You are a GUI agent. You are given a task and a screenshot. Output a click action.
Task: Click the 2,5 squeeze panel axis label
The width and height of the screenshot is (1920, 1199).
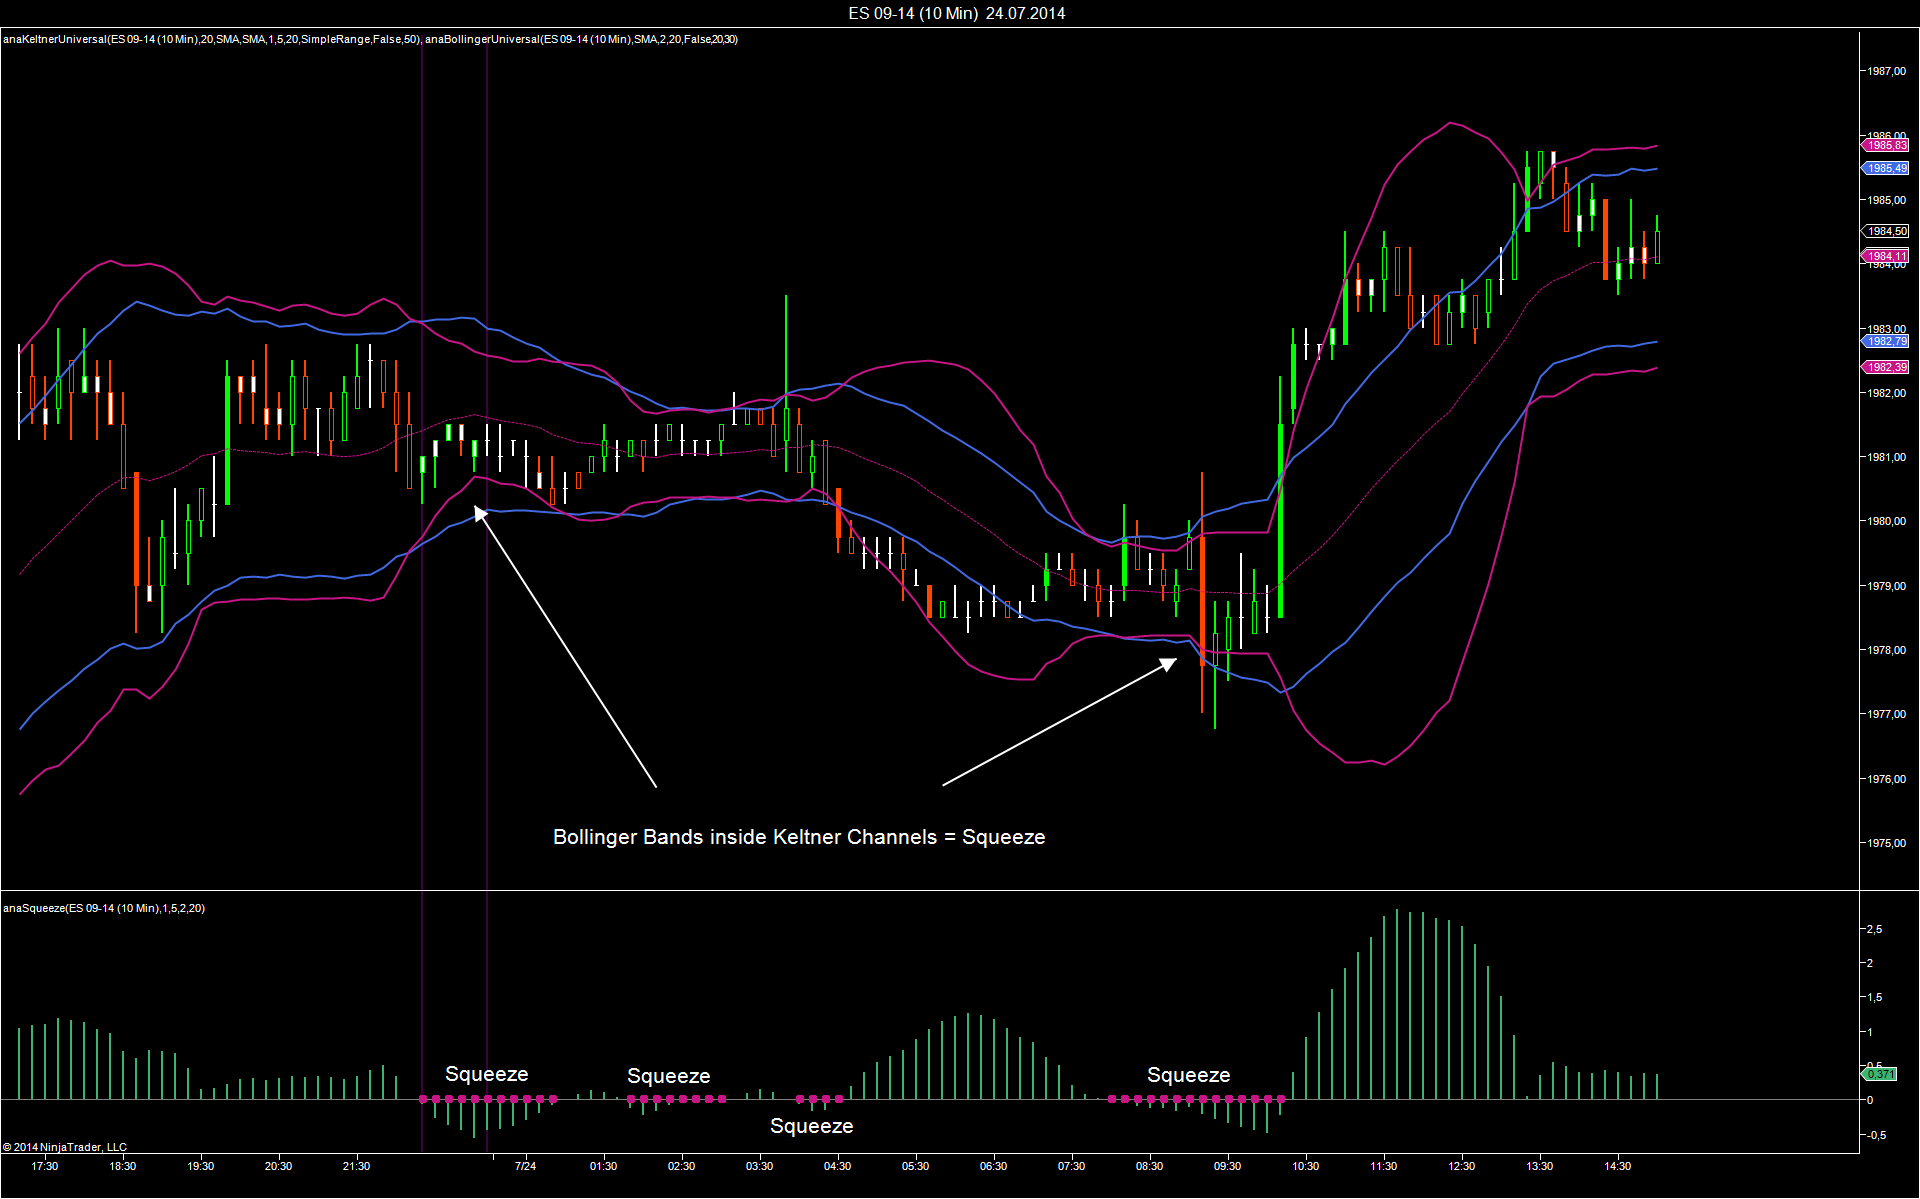(x=1874, y=929)
